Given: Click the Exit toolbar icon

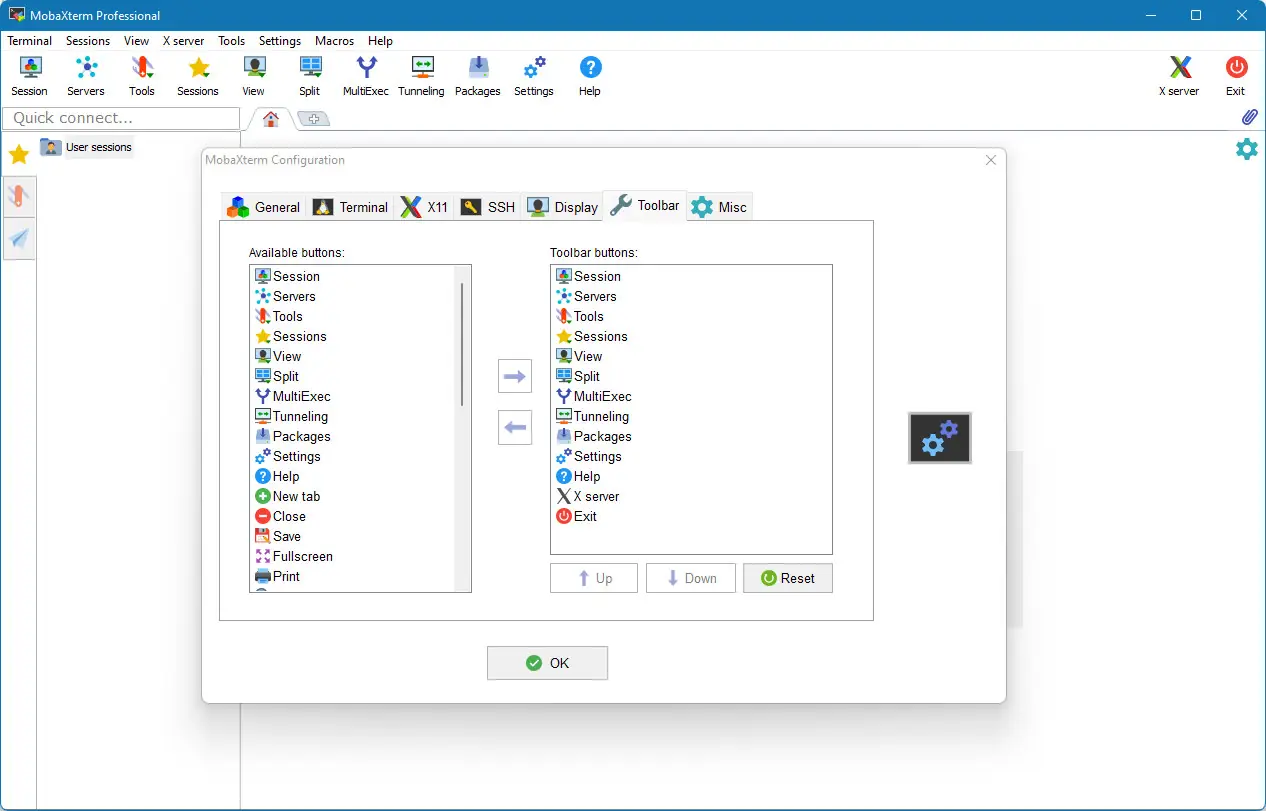Looking at the screenshot, I should click(1236, 76).
